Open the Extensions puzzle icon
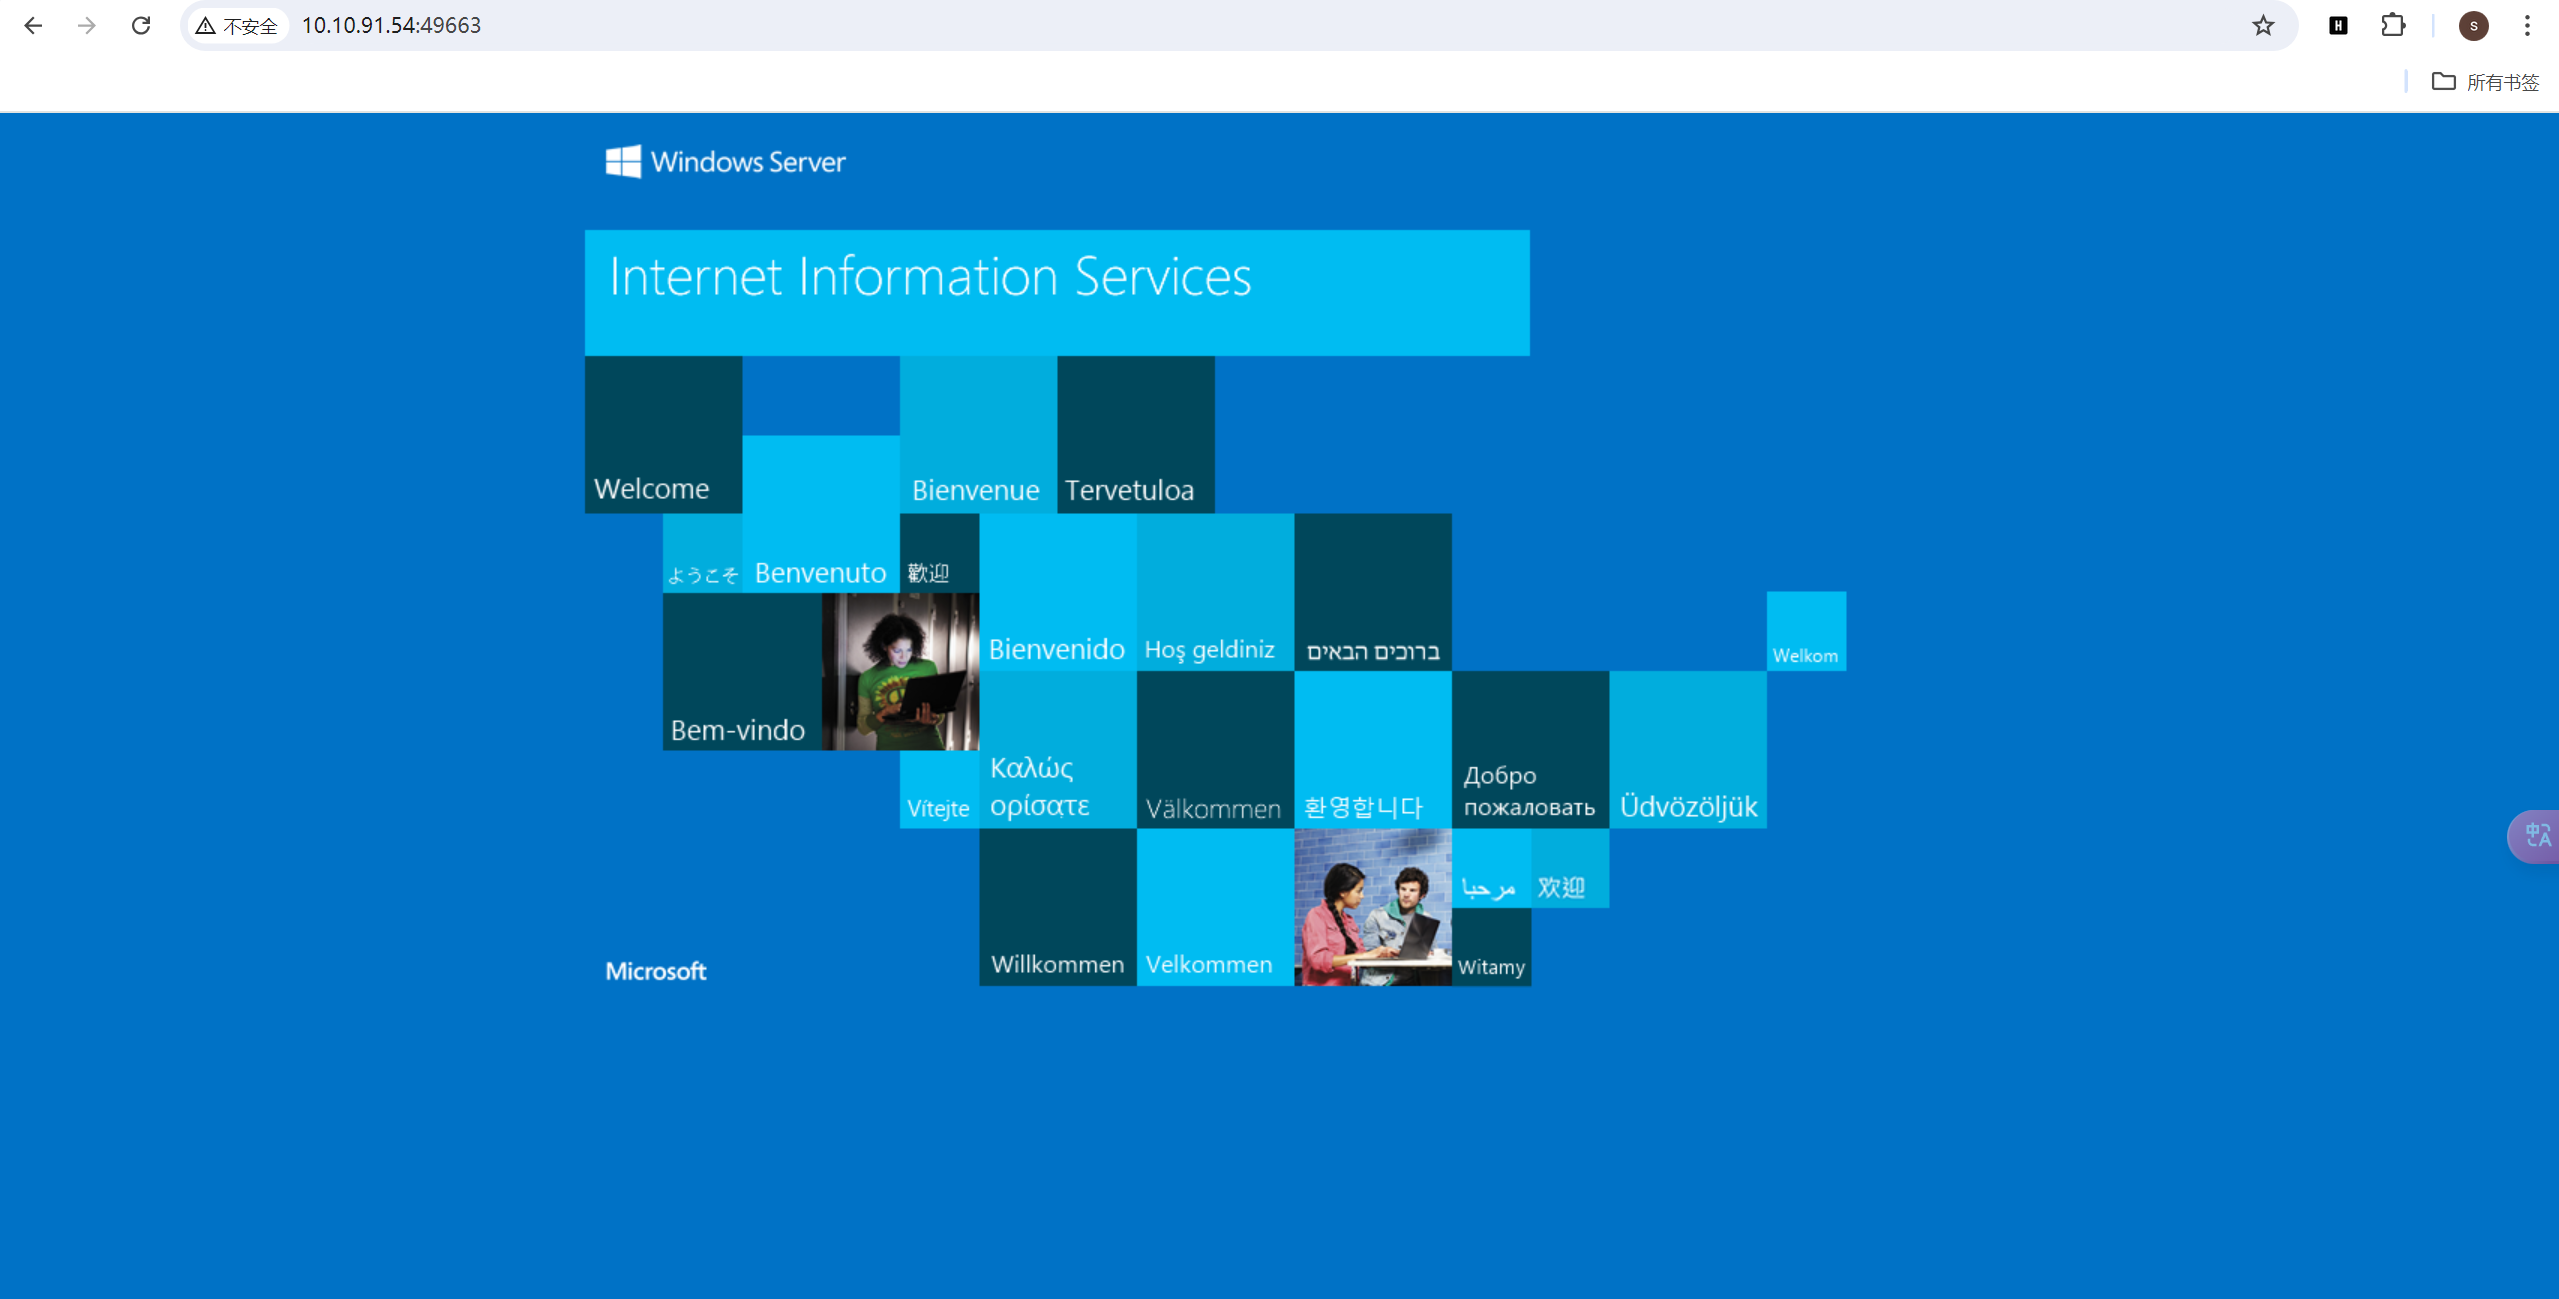 [x=2393, y=25]
